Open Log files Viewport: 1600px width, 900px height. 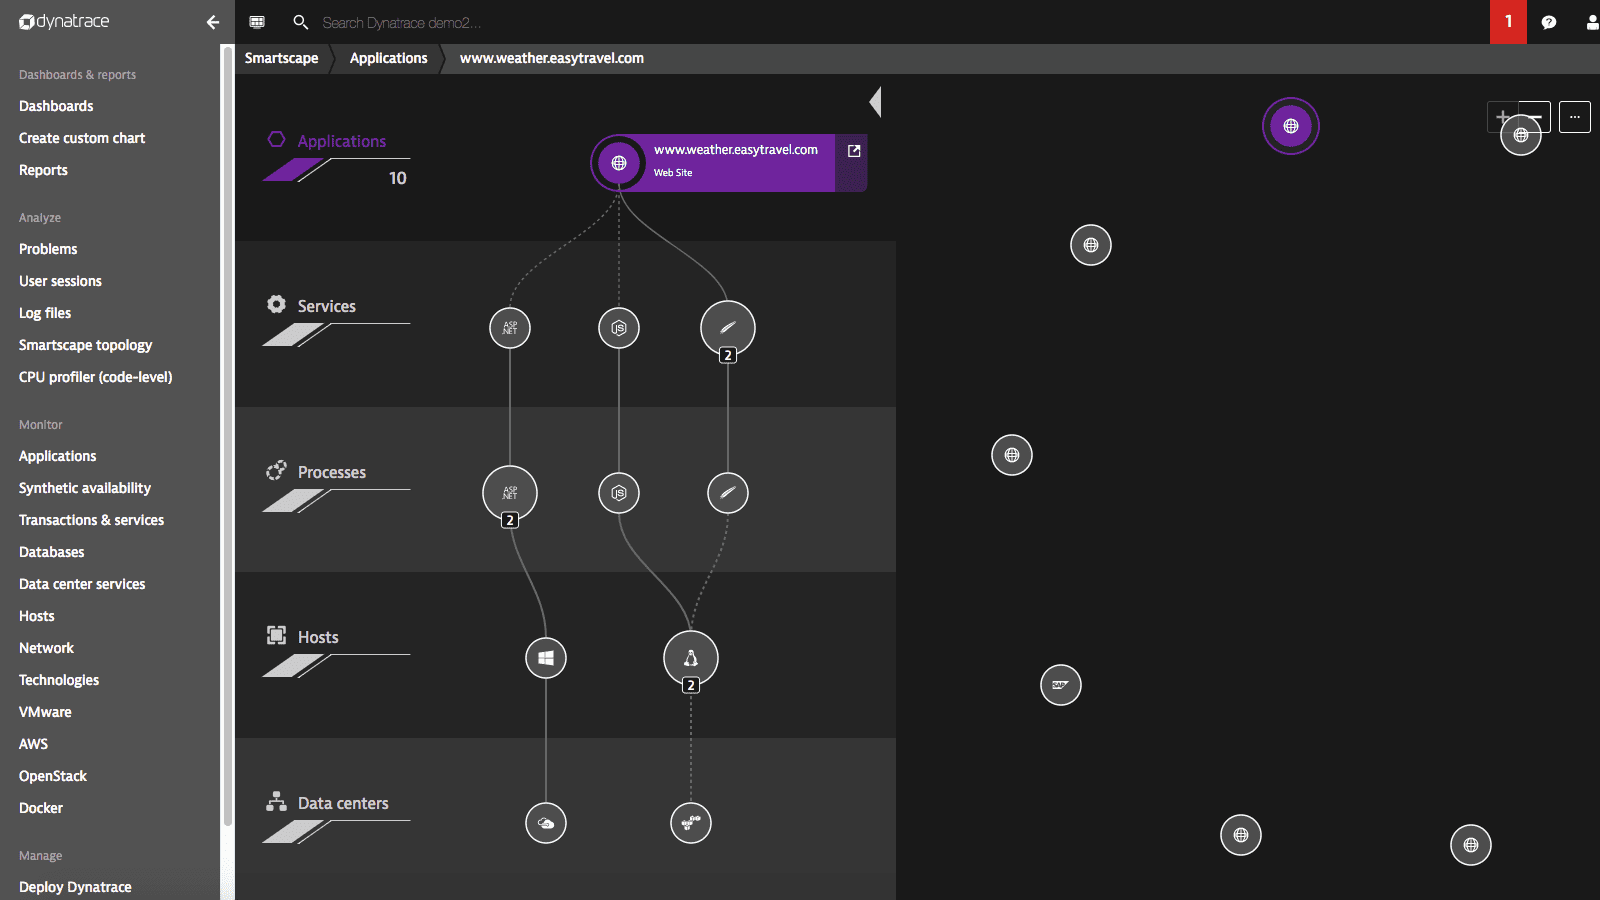click(x=45, y=313)
